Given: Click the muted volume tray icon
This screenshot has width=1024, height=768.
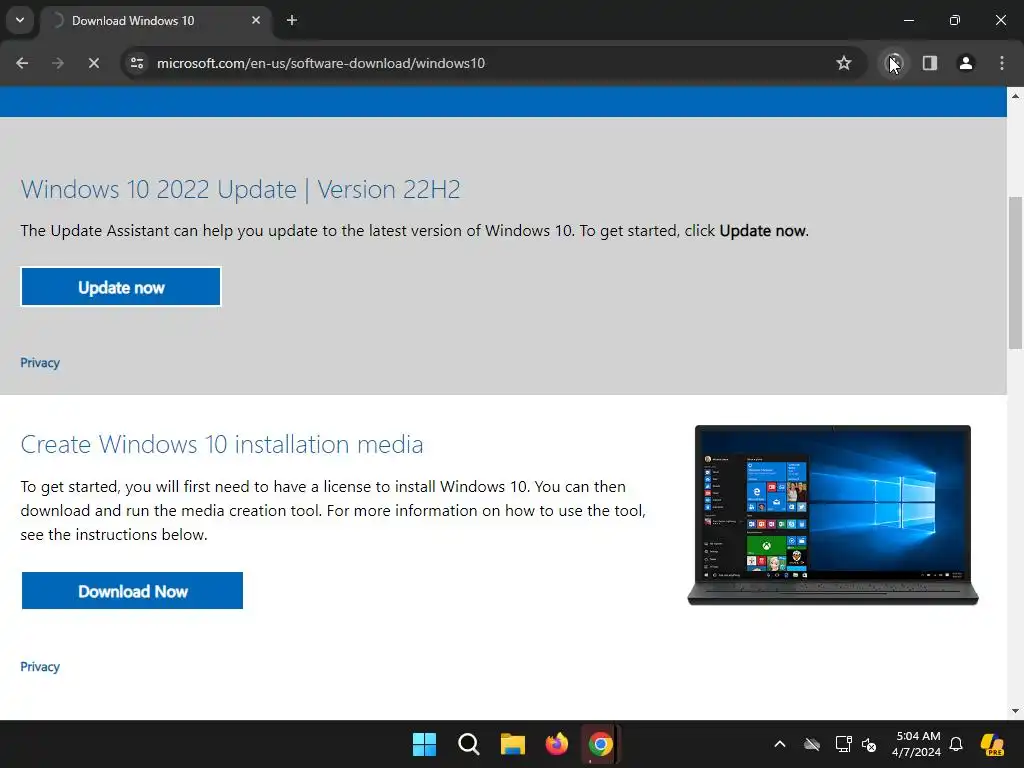Looking at the screenshot, I should 869,744.
